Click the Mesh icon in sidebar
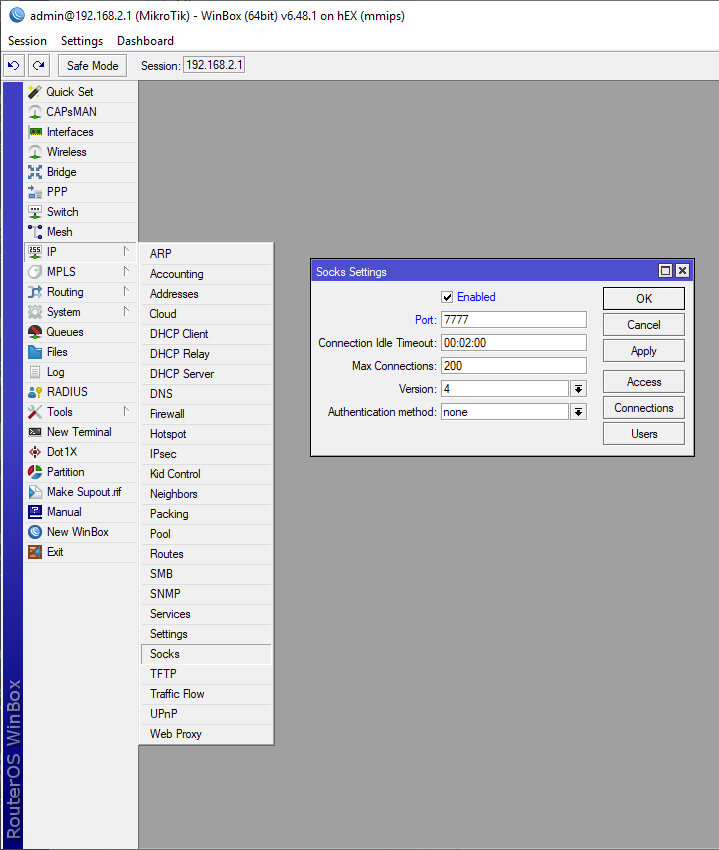 35,232
